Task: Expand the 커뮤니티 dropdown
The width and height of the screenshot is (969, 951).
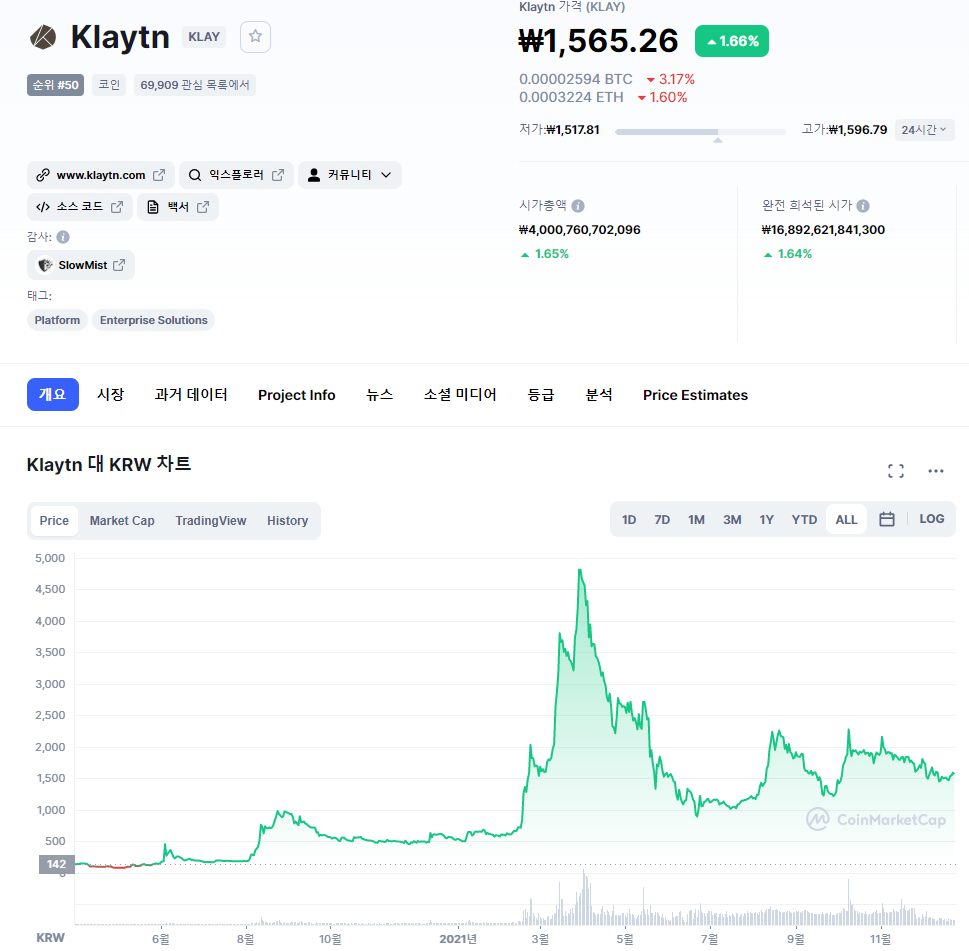Action: point(386,175)
